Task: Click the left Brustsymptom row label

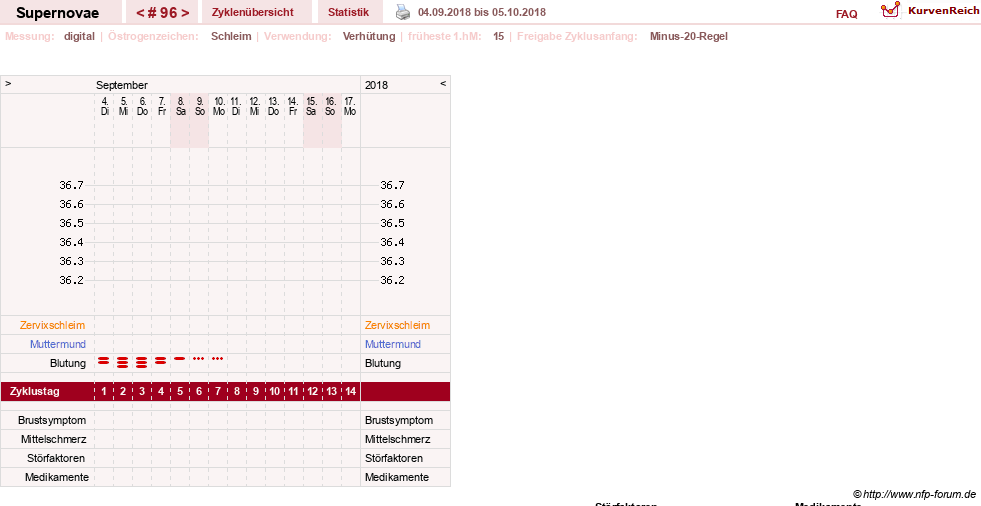Action: pos(52,420)
